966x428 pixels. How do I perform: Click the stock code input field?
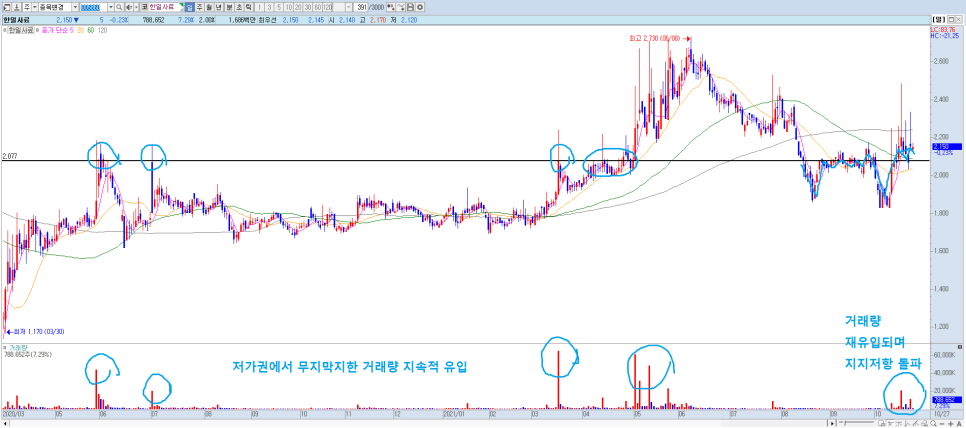[x=94, y=7]
